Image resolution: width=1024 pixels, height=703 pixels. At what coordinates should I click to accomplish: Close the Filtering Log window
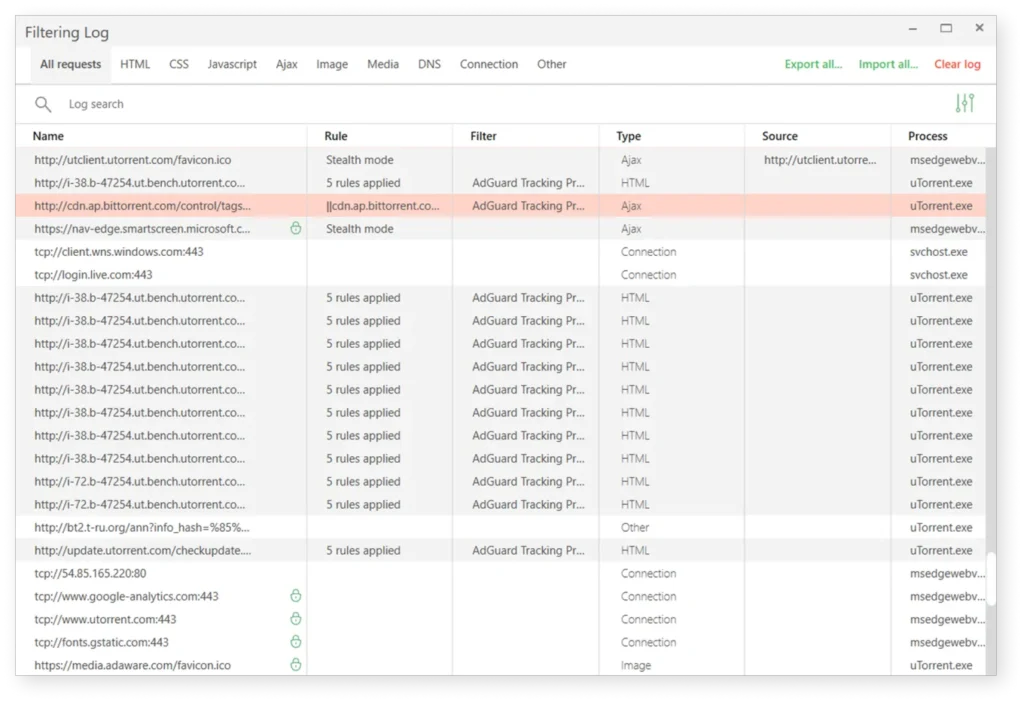(979, 28)
